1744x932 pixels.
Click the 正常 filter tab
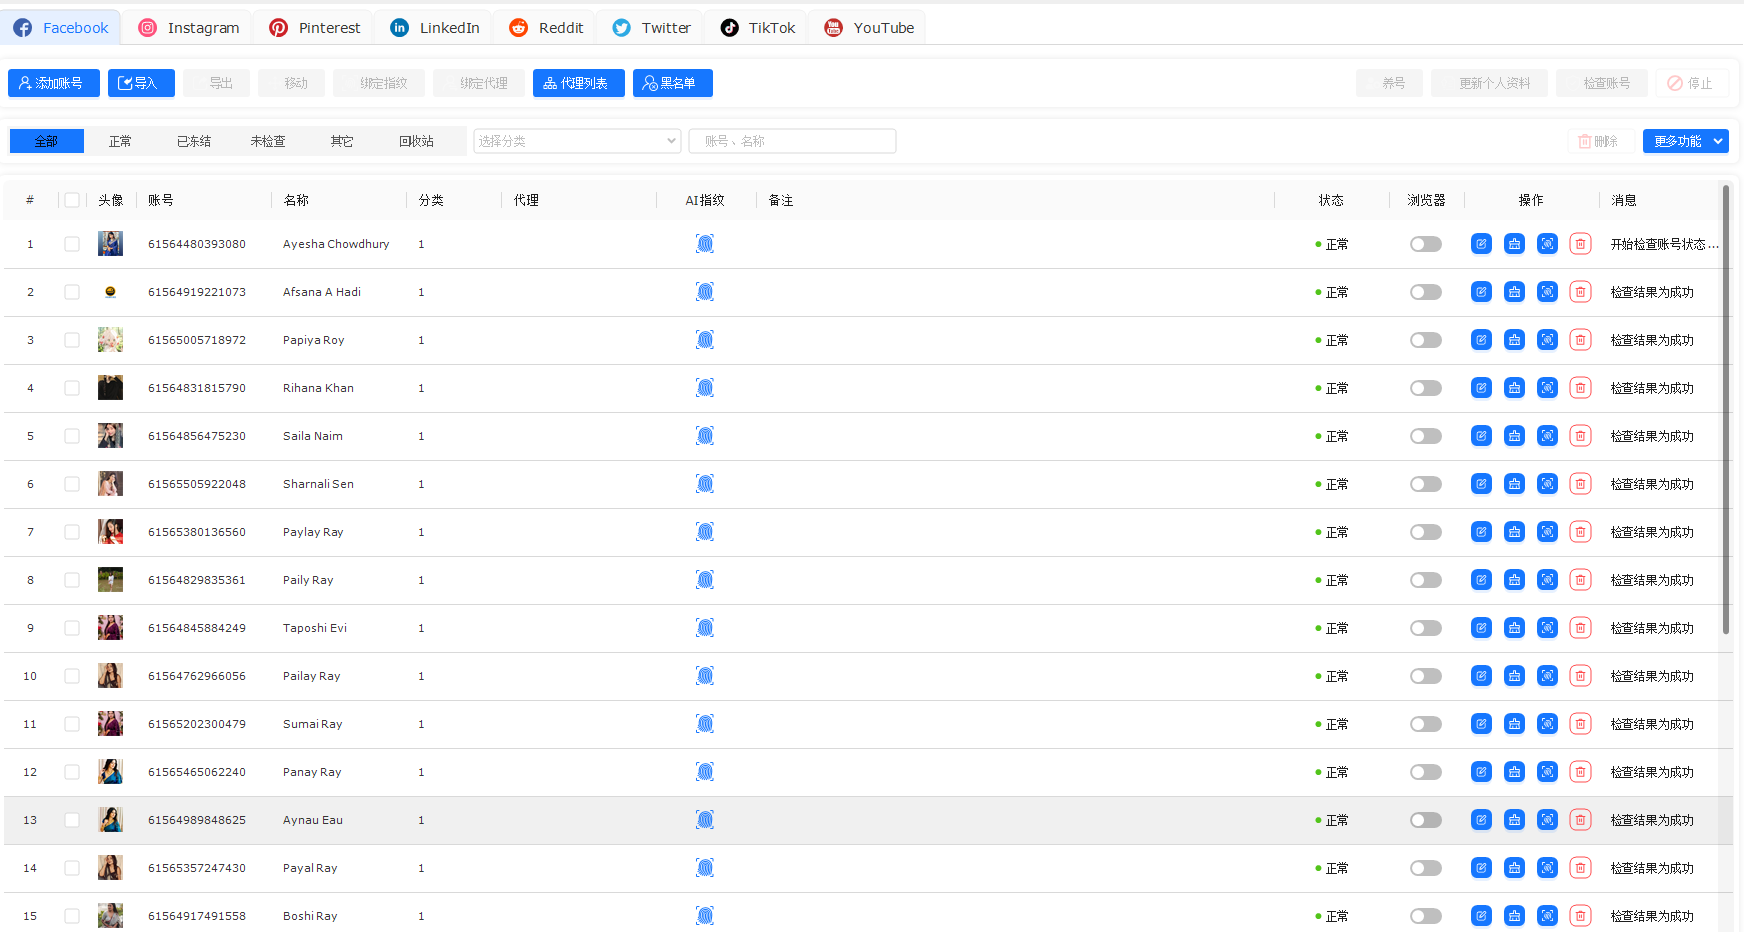(120, 141)
